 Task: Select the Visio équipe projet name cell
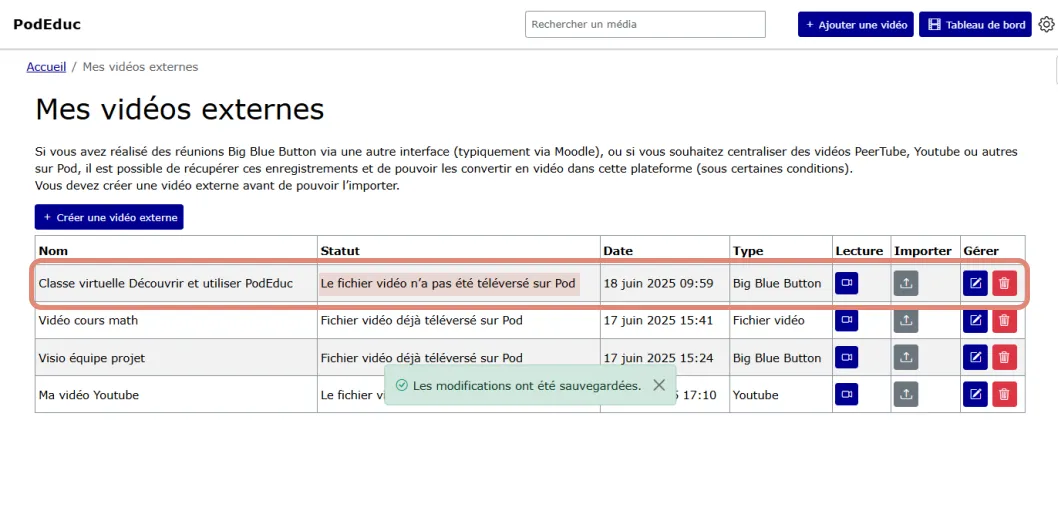176,357
